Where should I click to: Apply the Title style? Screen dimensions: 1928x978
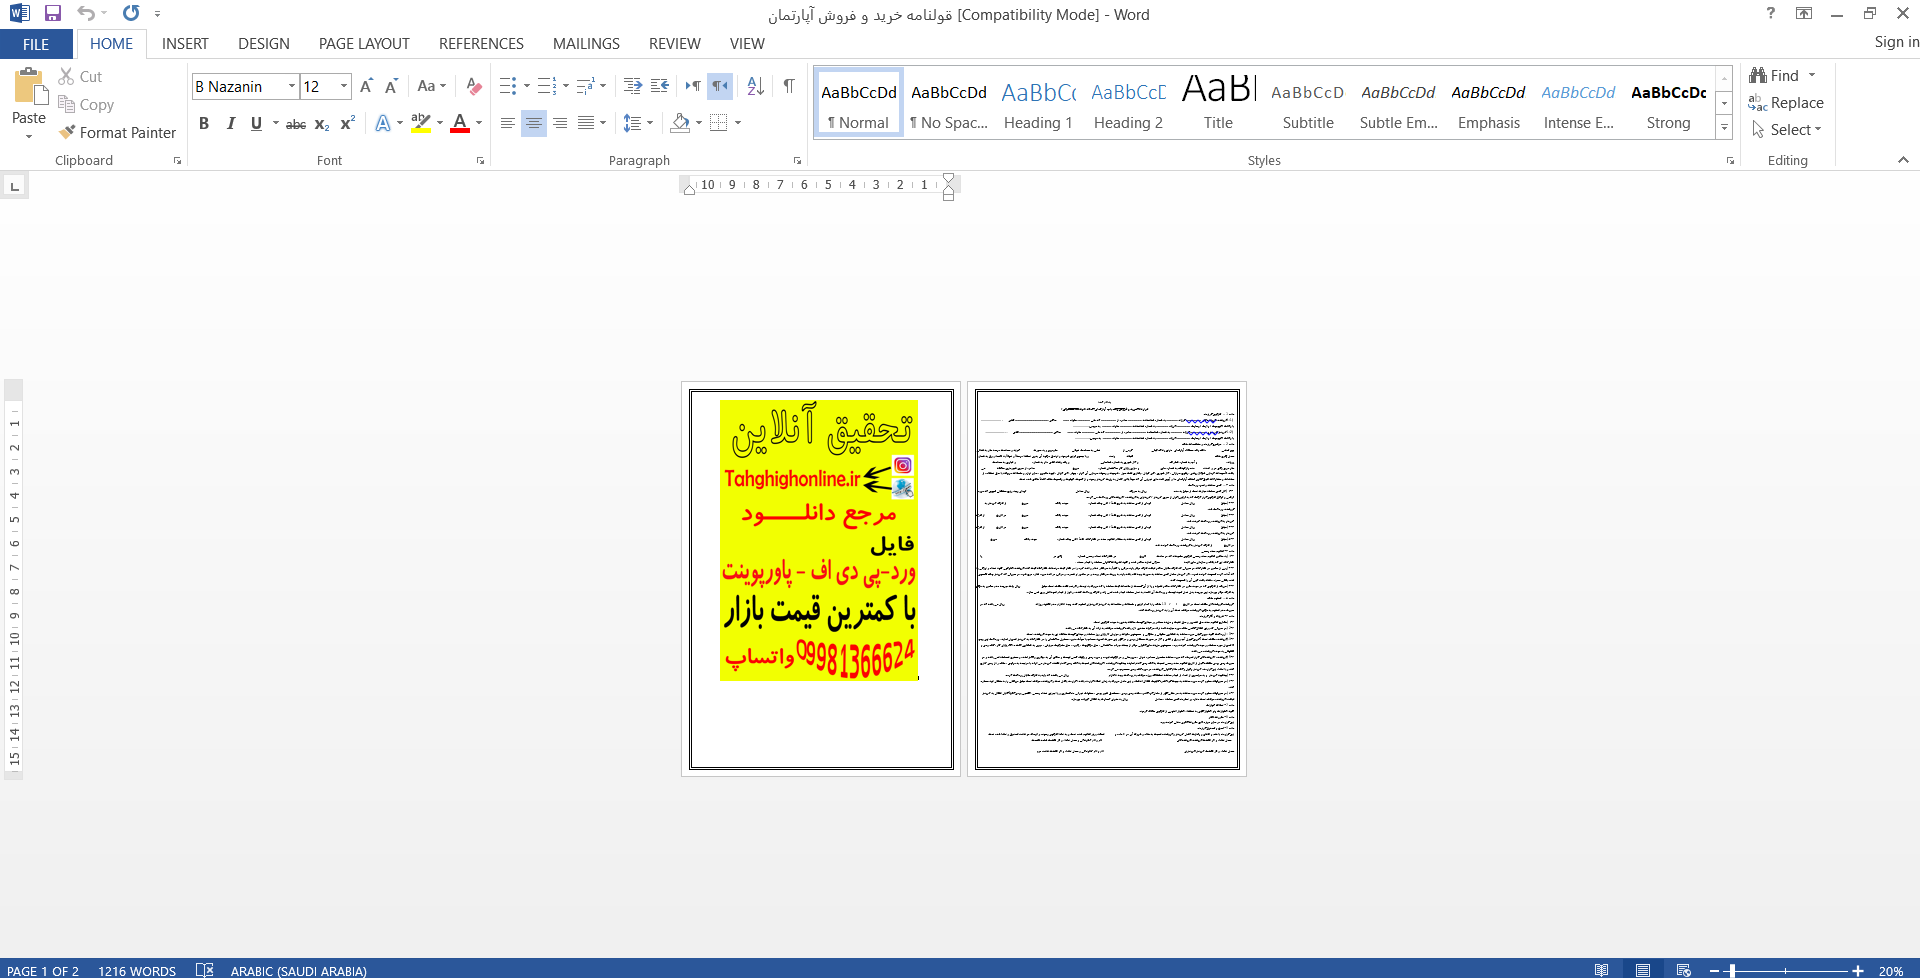(1218, 104)
